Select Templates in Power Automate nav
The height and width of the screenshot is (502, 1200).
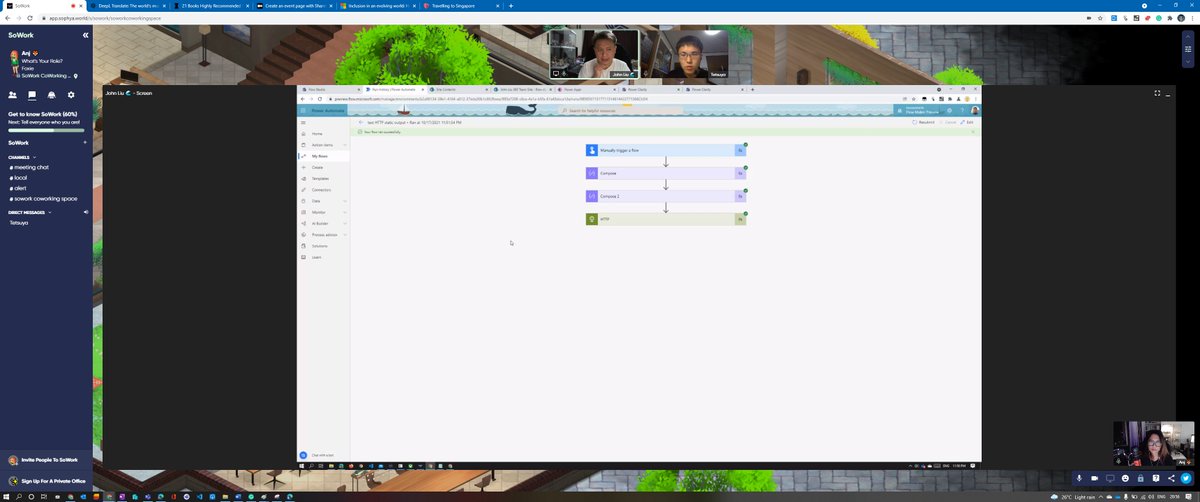pyautogui.click(x=324, y=178)
